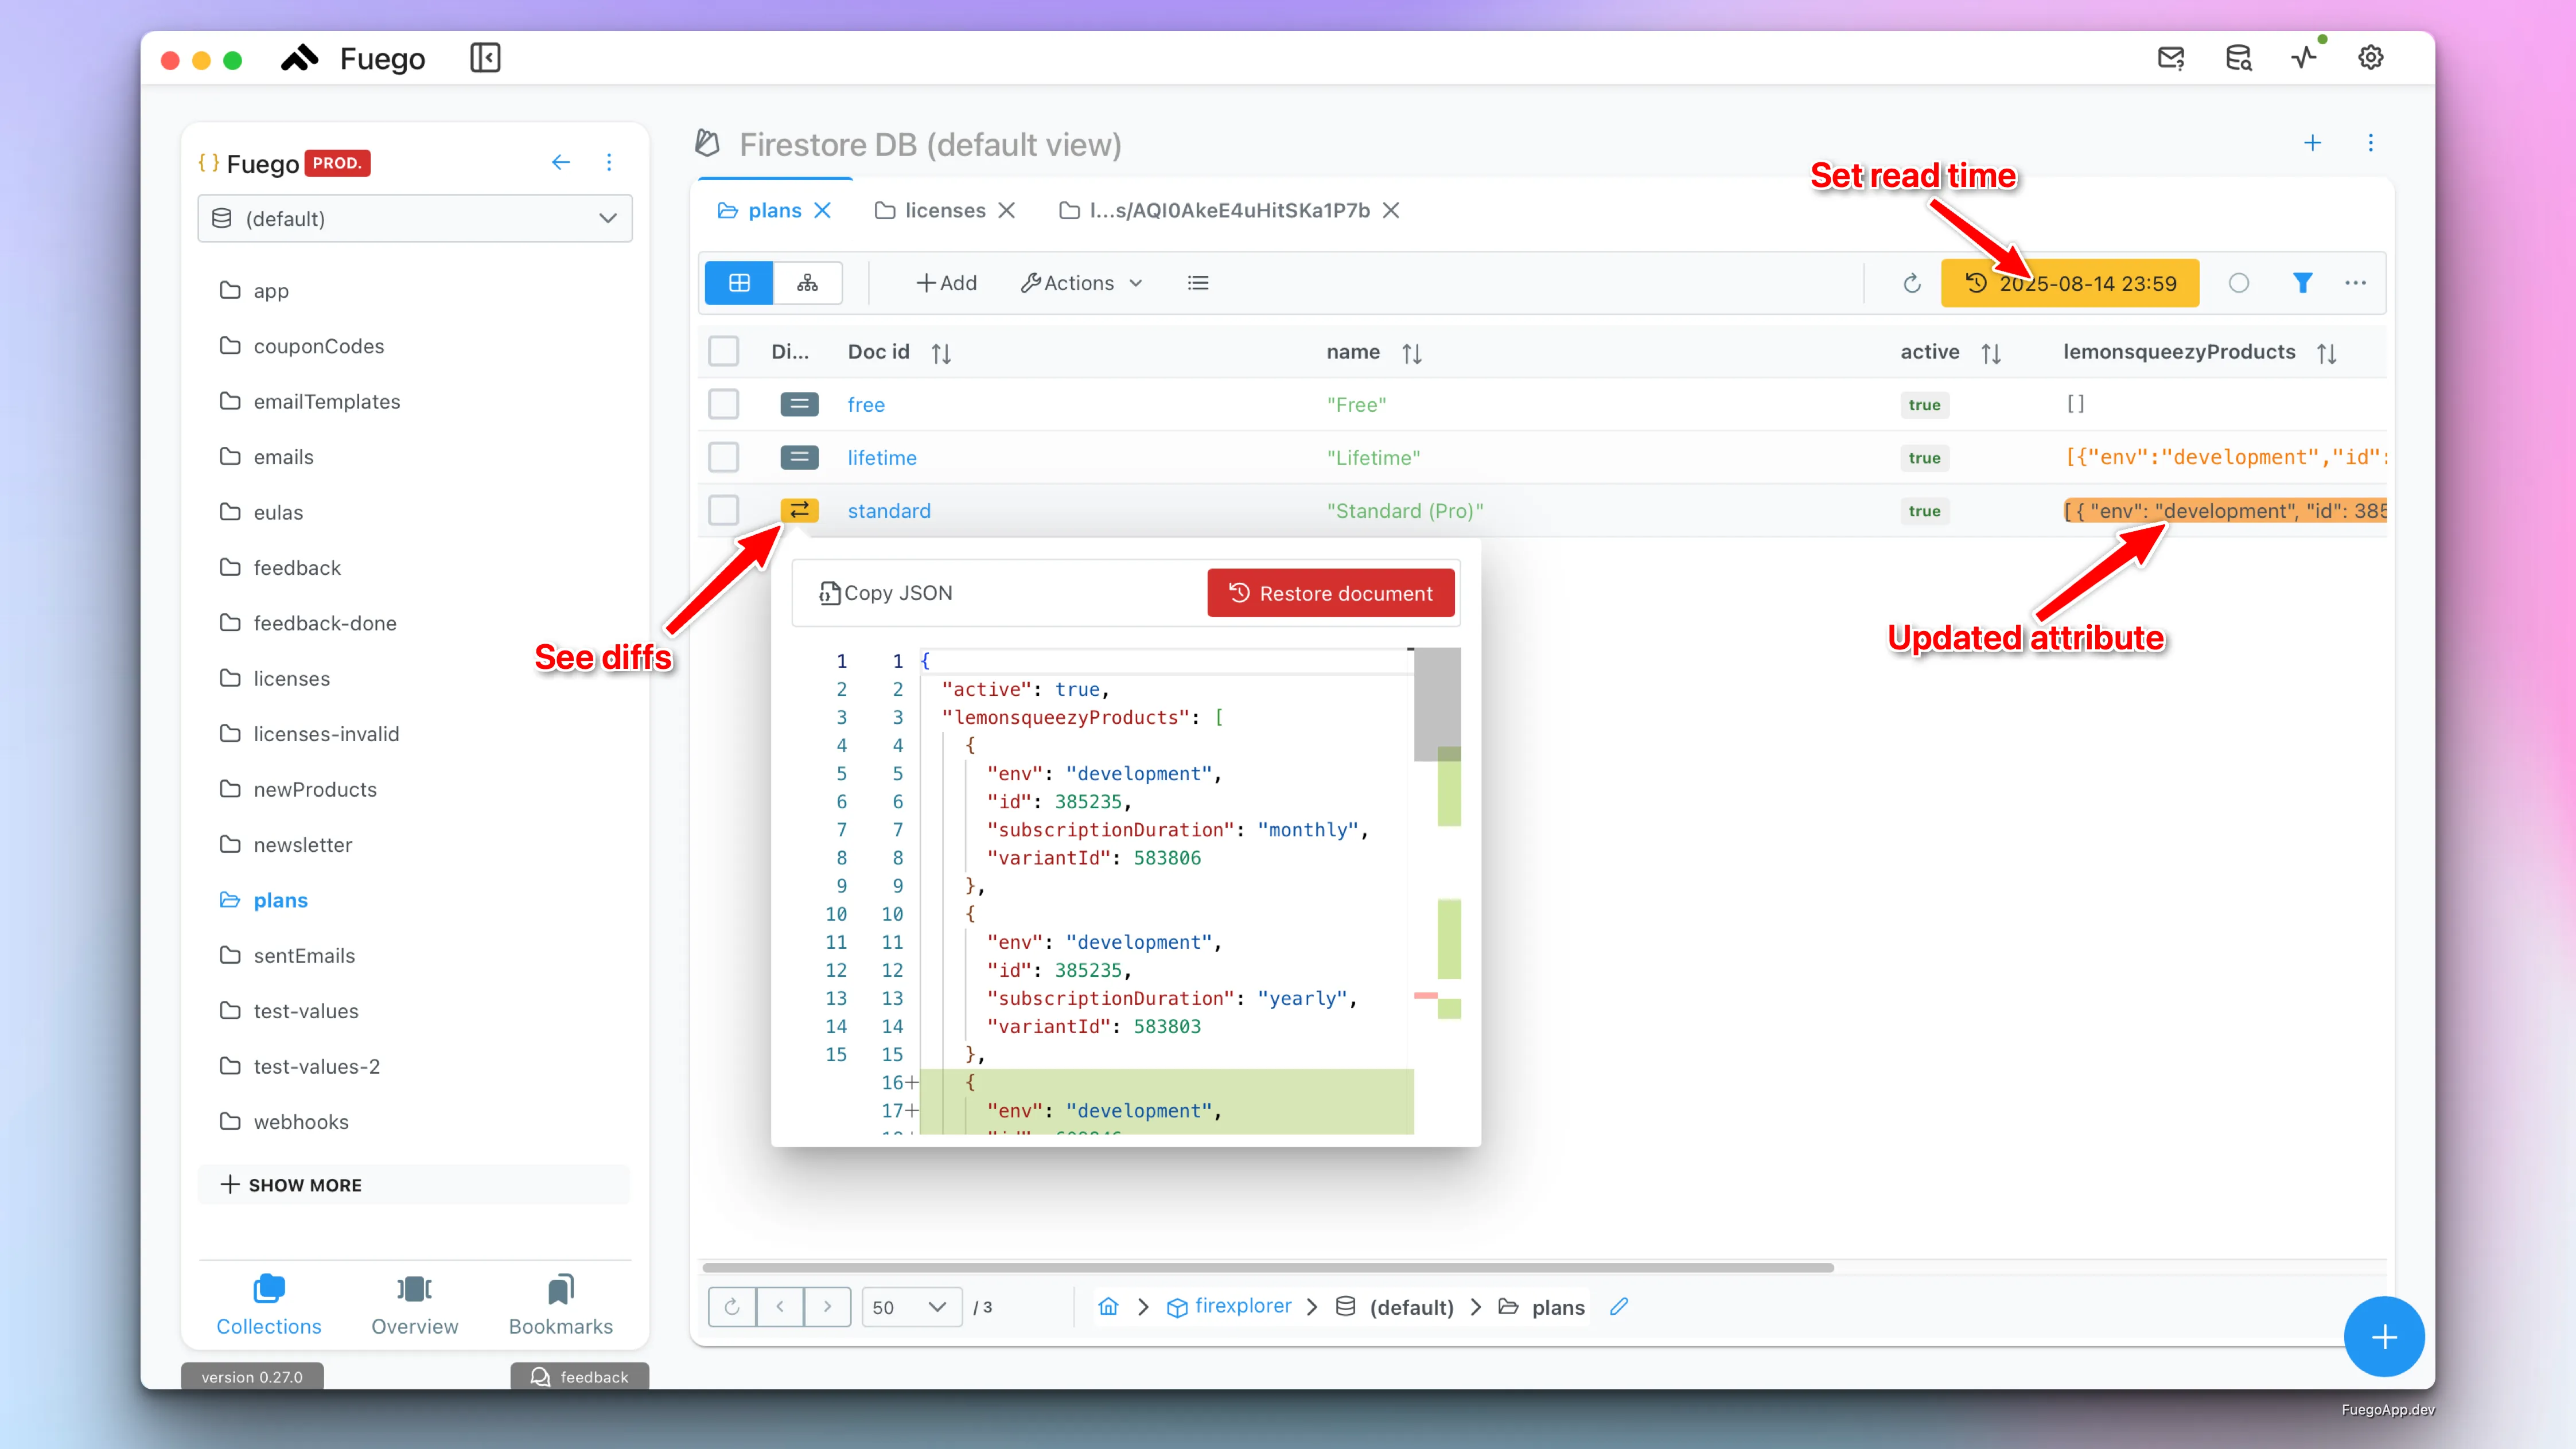Expand the (default) database dropdown
The width and height of the screenshot is (2576, 1449).
pos(415,218)
